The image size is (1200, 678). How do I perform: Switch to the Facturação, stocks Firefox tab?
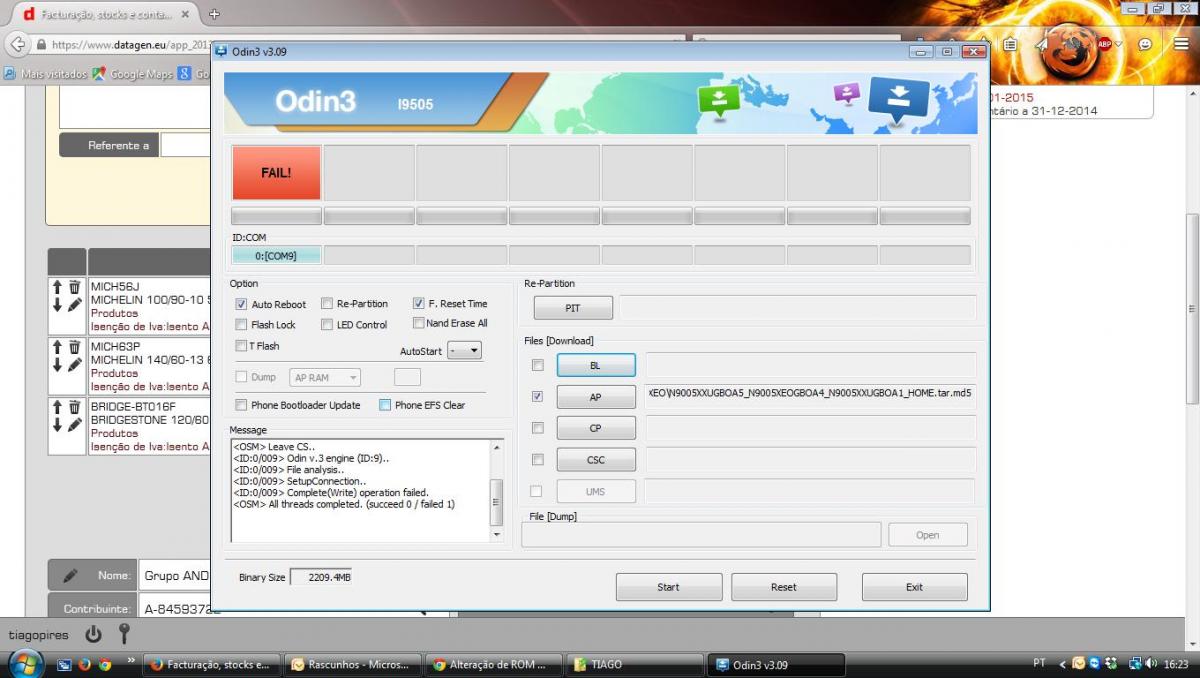click(107, 14)
